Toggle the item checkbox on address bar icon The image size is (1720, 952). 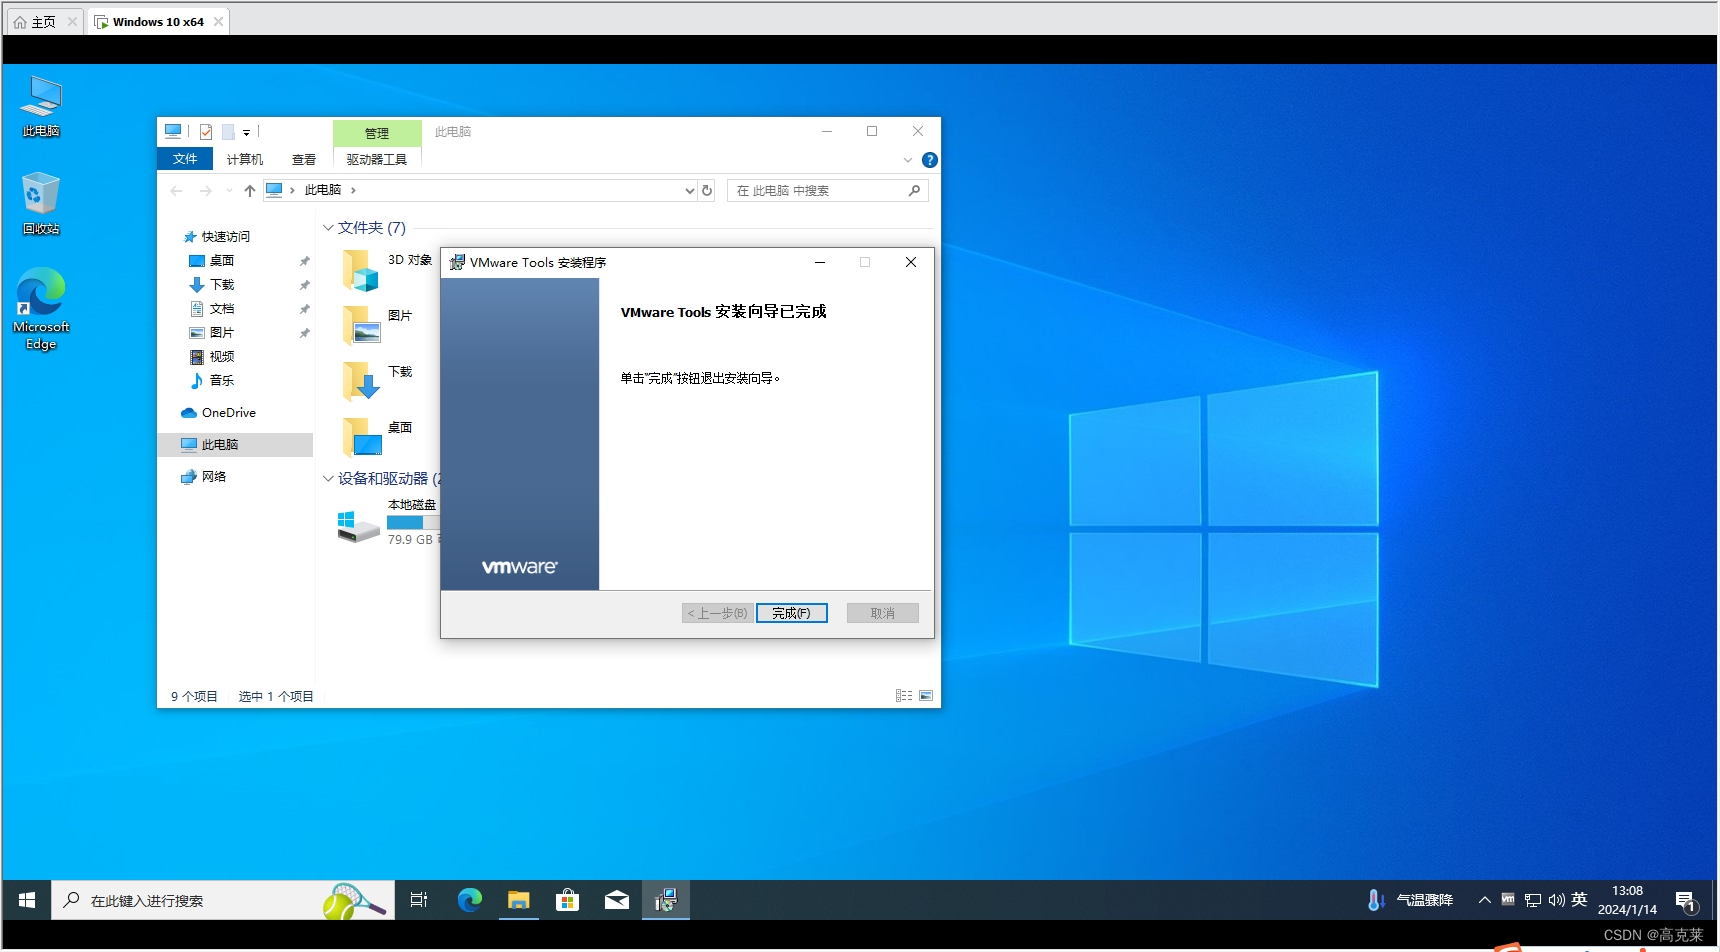pos(205,131)
